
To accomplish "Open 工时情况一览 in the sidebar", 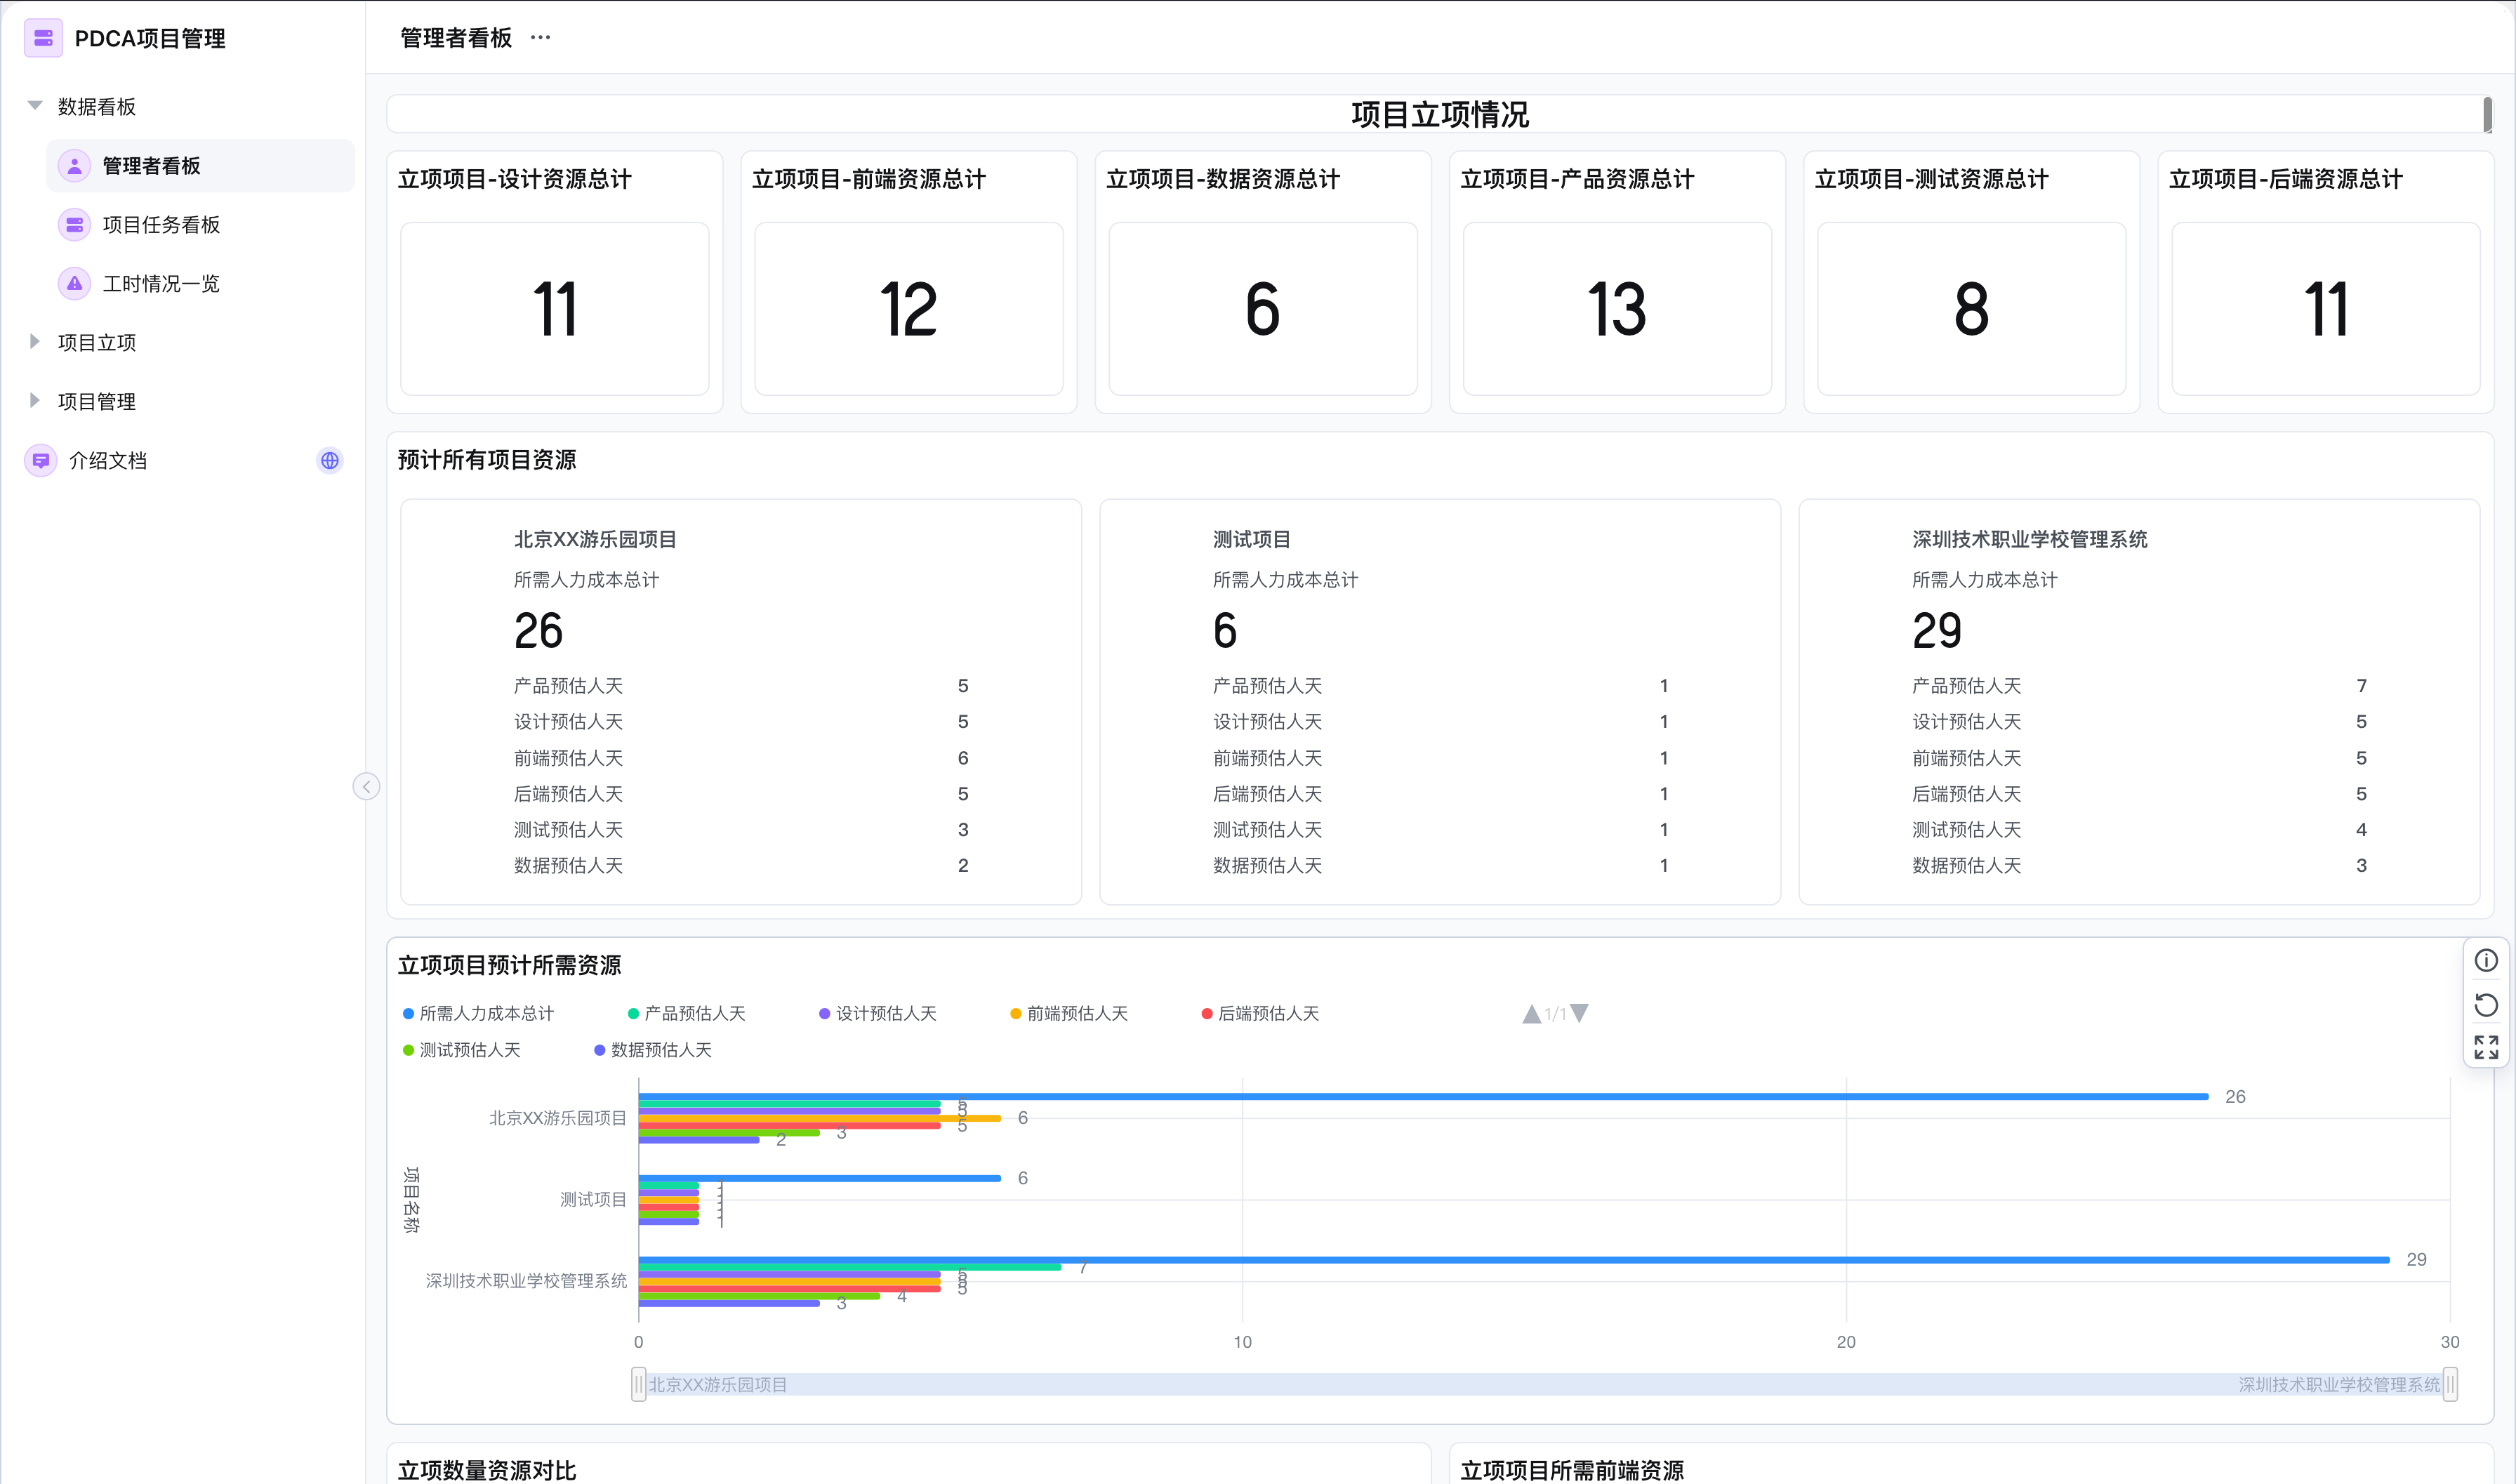I will [x=200, y=284].
